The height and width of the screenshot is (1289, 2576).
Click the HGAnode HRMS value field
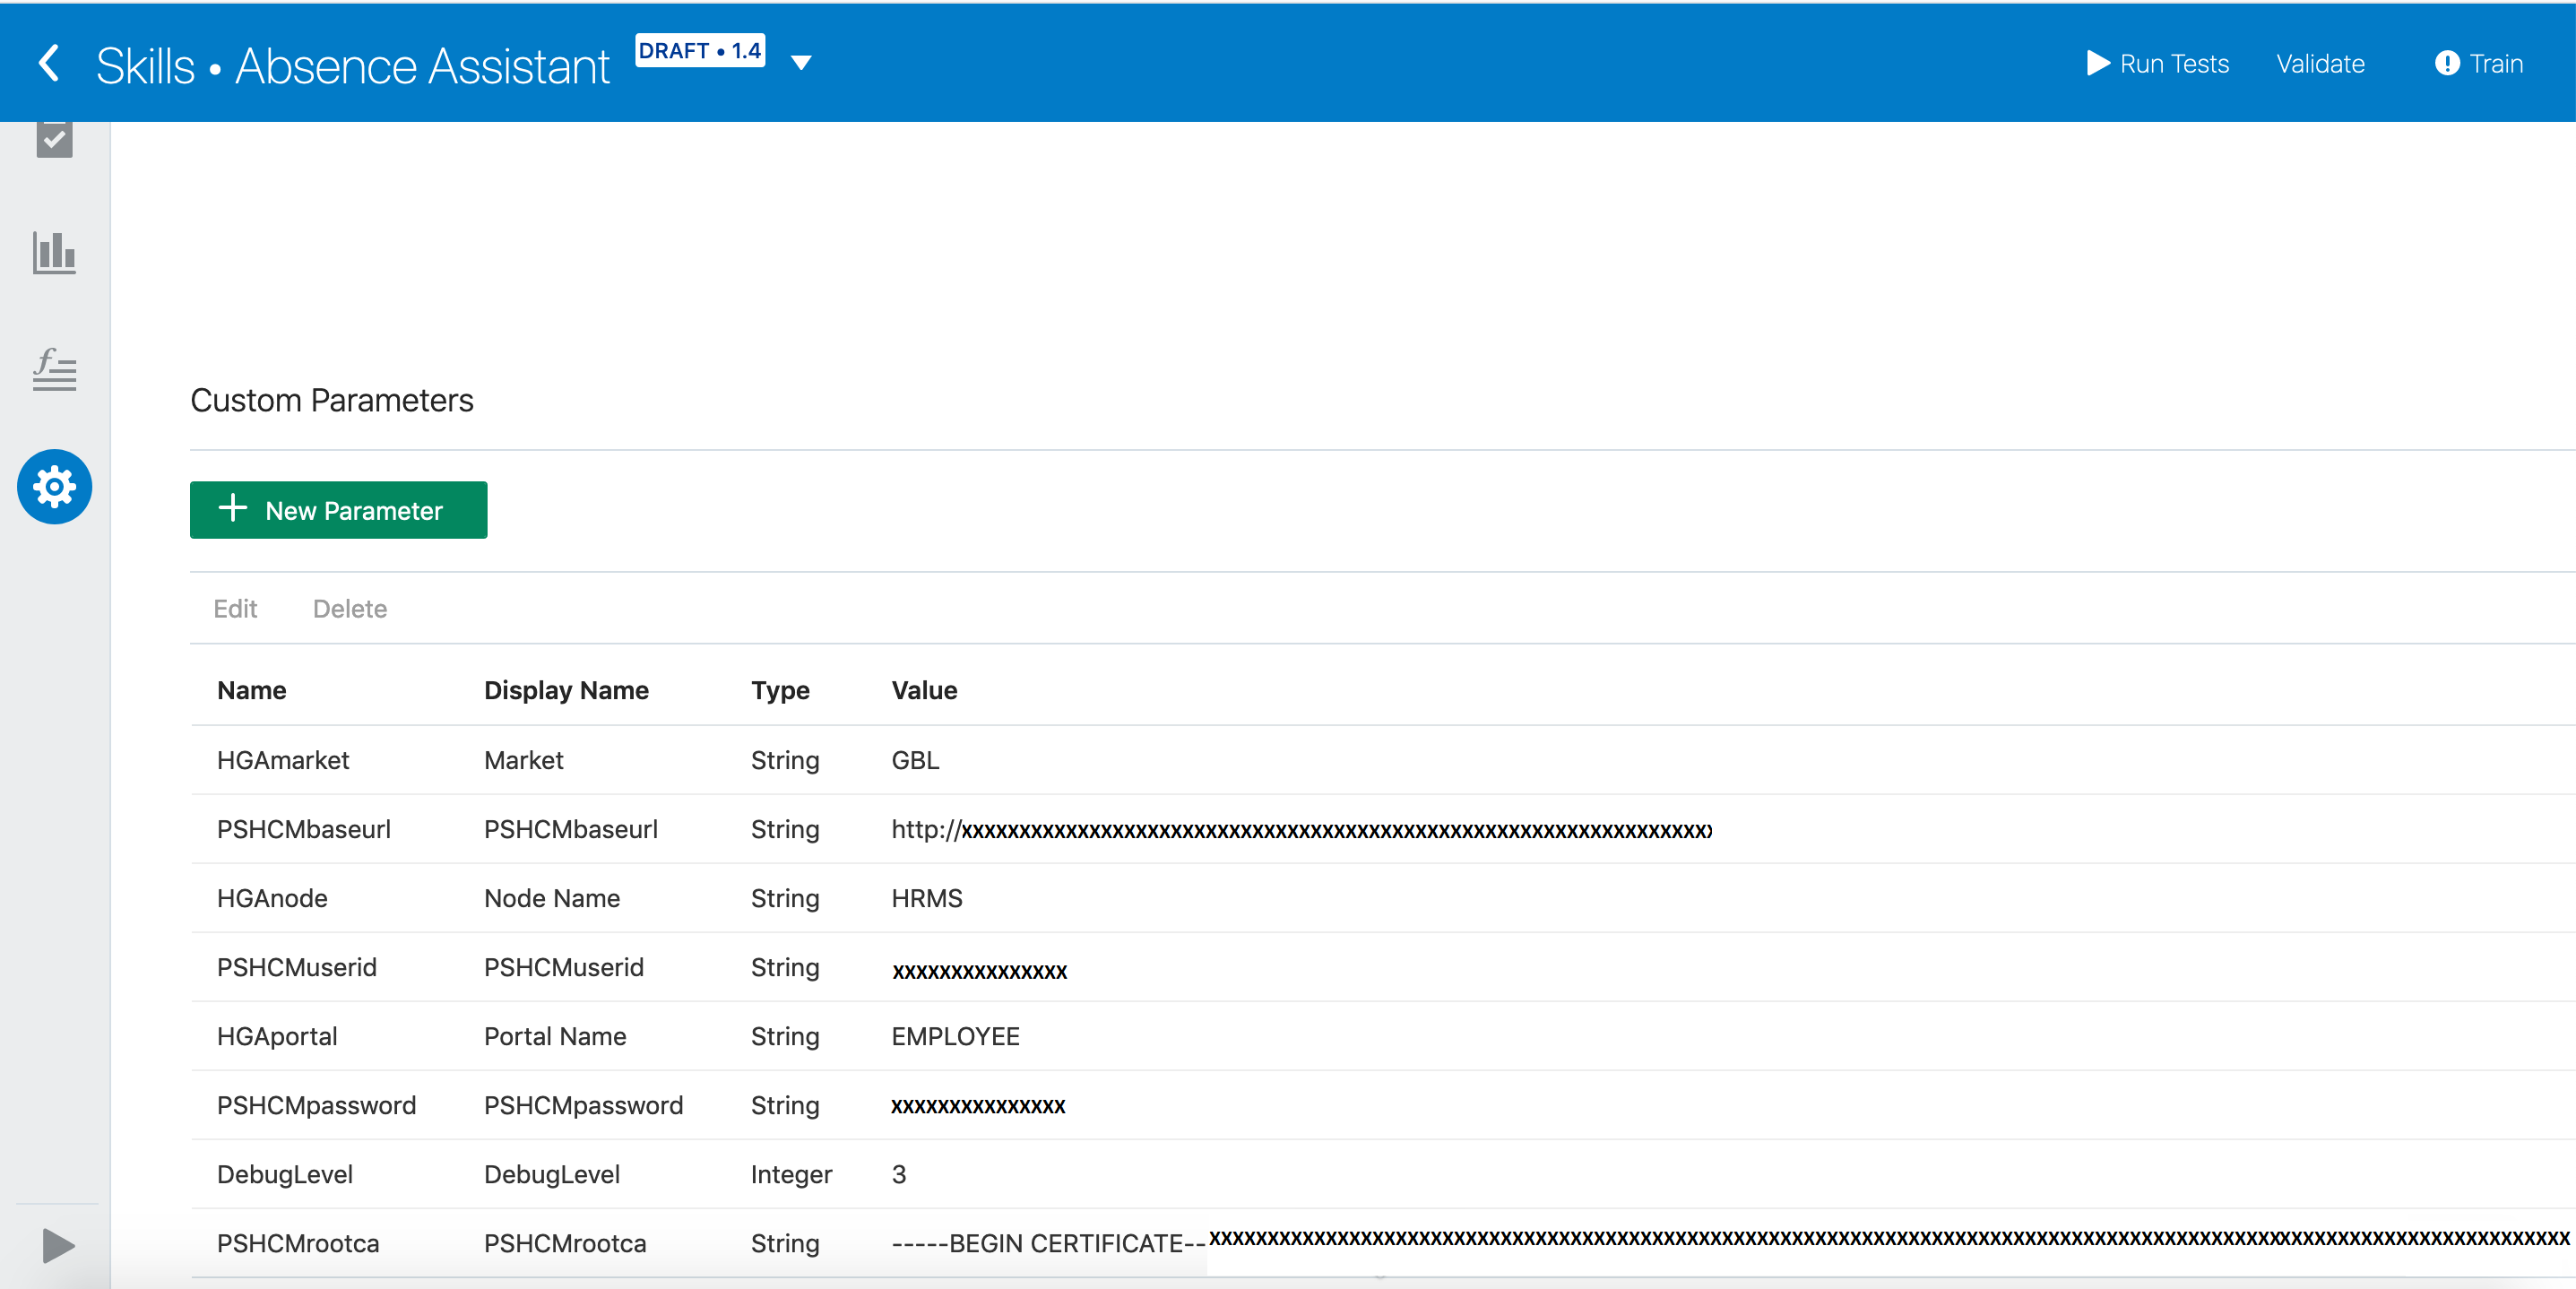click(926, 898)
